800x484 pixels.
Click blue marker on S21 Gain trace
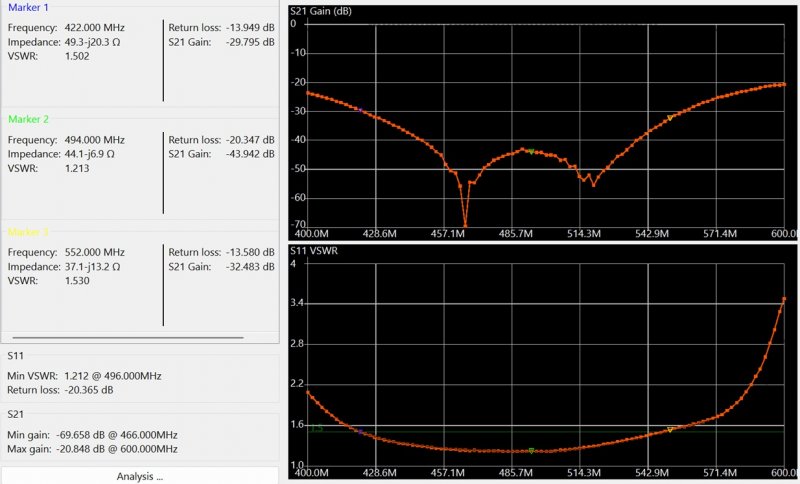tap(359, 109)
